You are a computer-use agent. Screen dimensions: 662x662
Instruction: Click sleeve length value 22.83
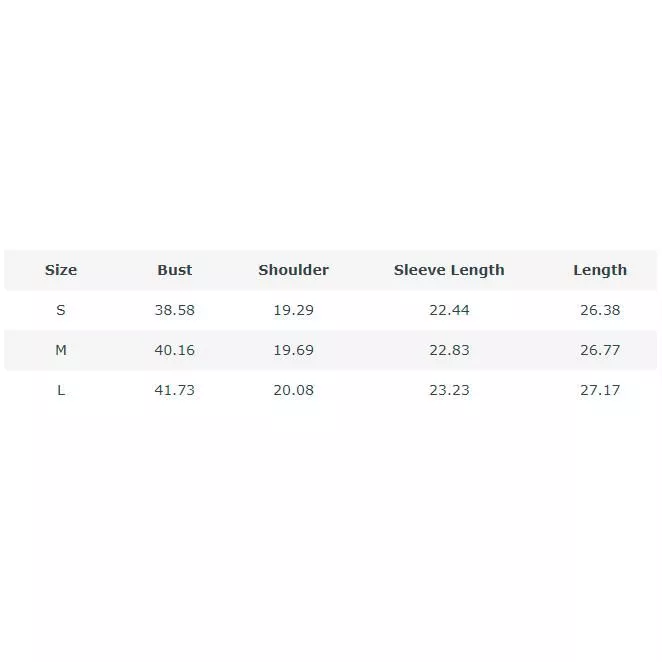449,350
